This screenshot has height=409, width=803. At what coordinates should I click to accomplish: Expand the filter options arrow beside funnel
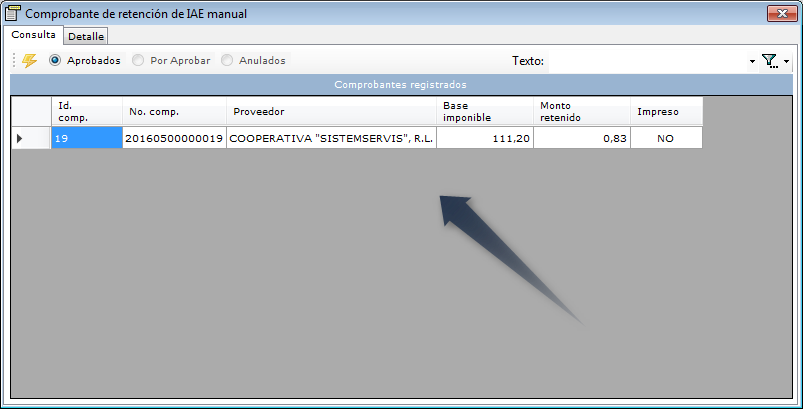point(786,61)
